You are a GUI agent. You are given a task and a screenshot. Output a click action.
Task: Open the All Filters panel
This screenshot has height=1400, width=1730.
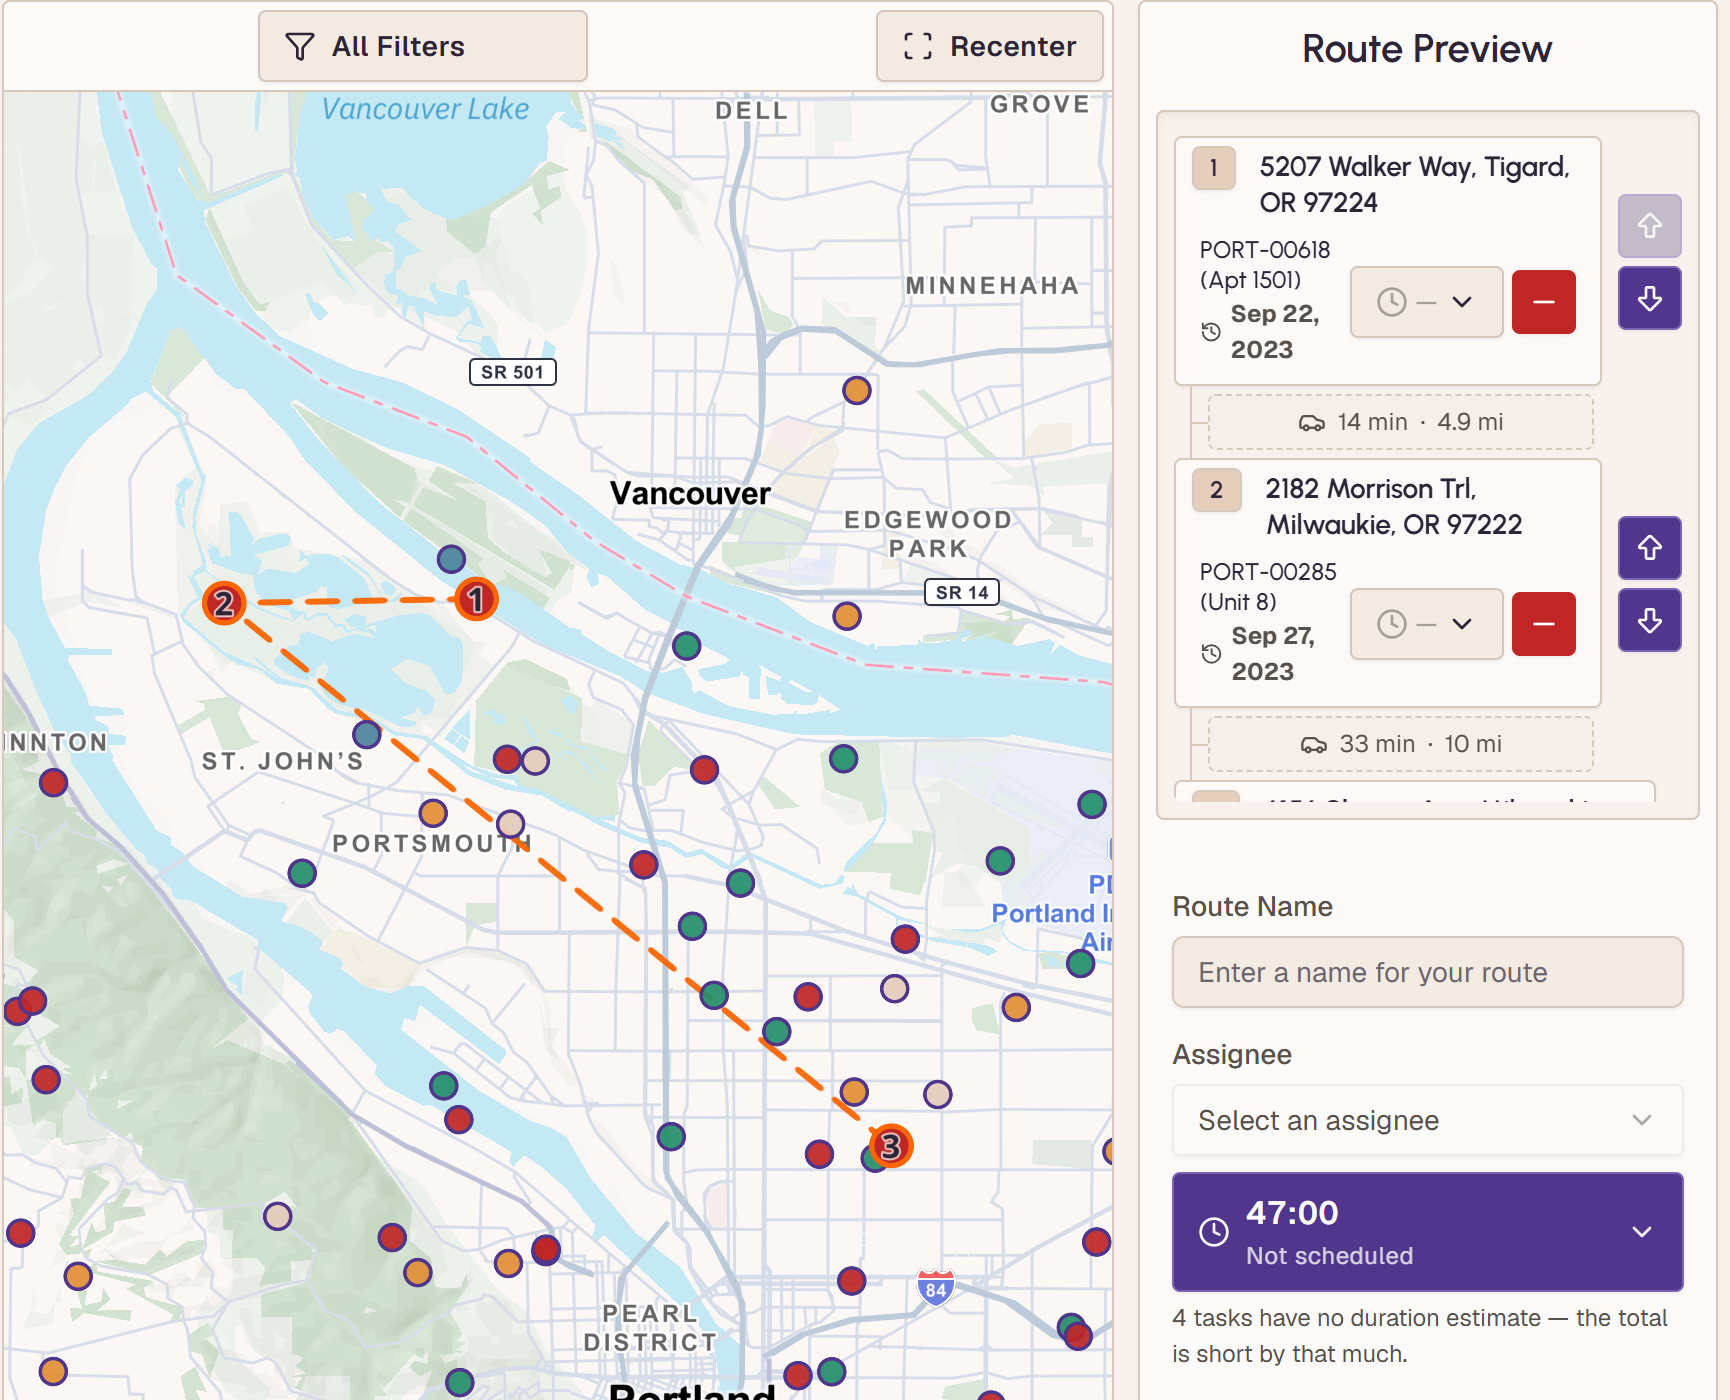422,46
